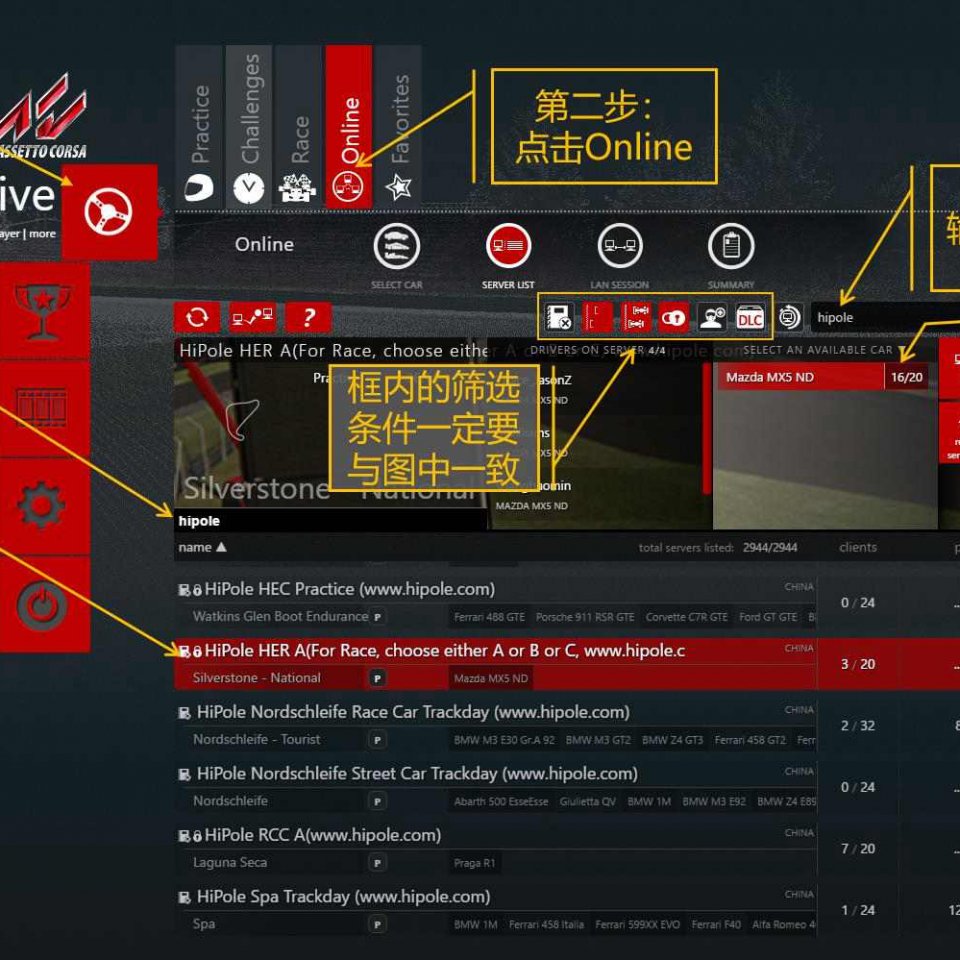Screen dimensions: 960x960
Task: Select the Online tab
Action: tap(348, 127)
